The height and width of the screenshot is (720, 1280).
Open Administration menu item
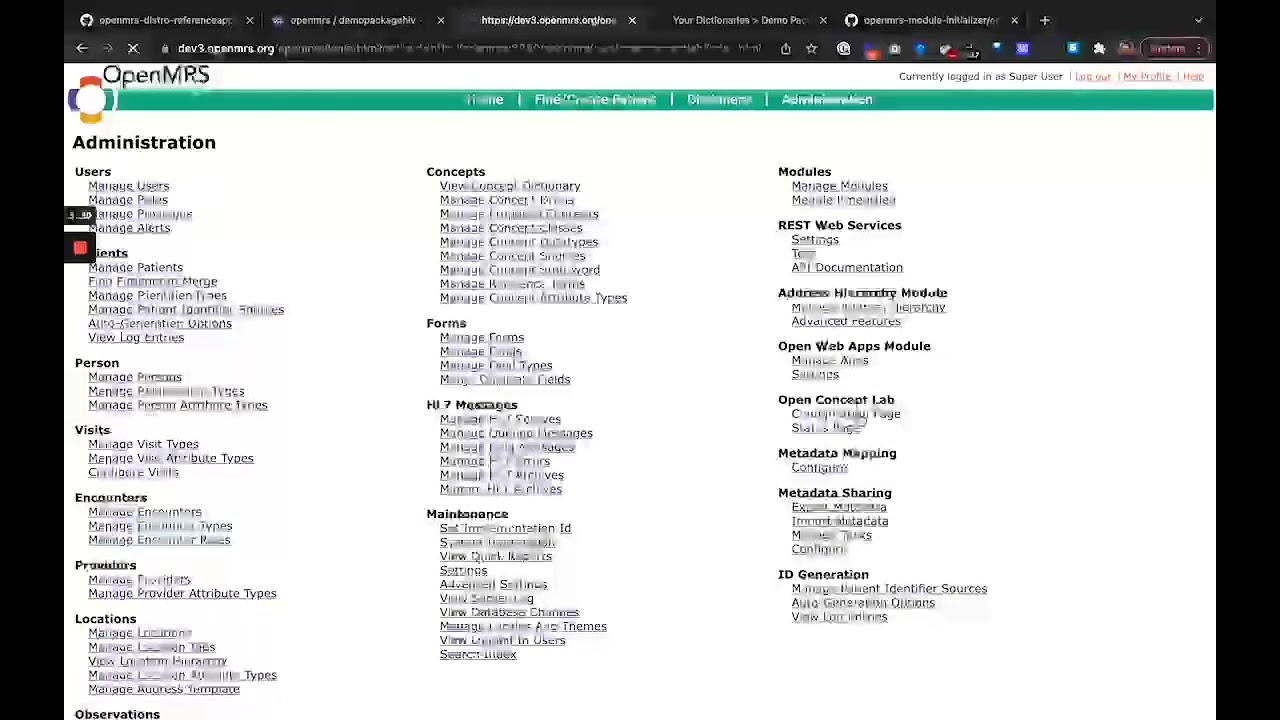827,100
